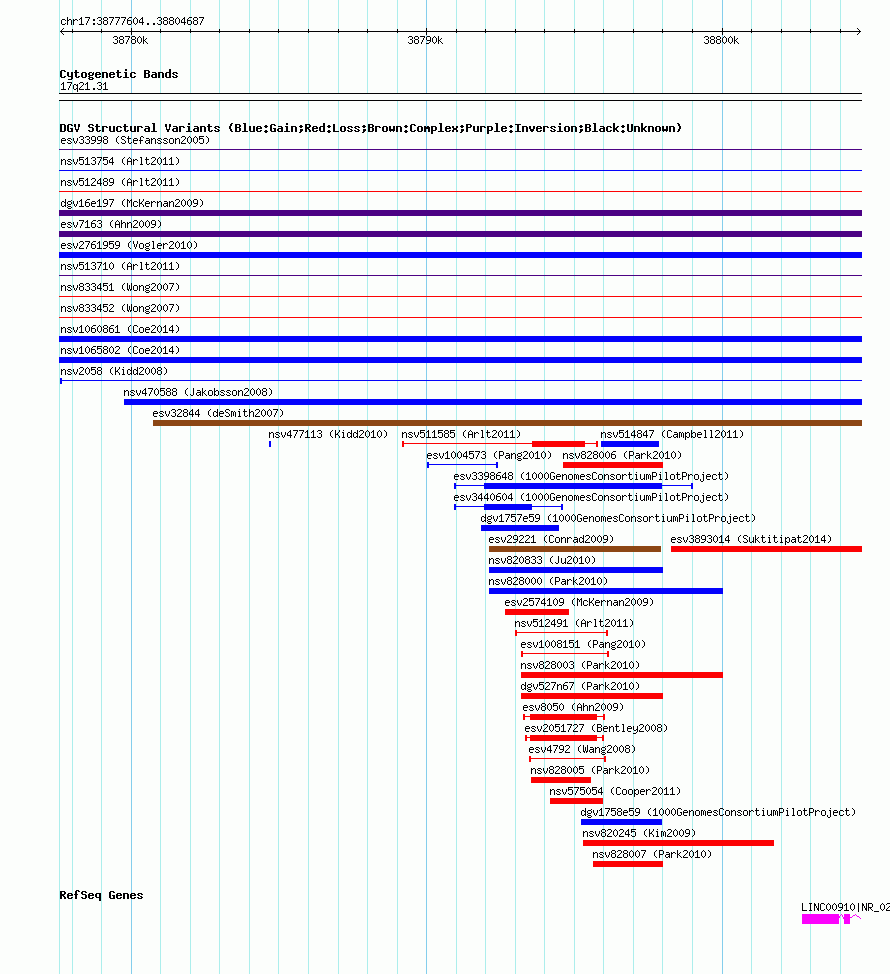Screen dimensions: 890x974
Task: Click the esv2761959 (Vogler2010) blue gain bar
Action: coord(460,255)
